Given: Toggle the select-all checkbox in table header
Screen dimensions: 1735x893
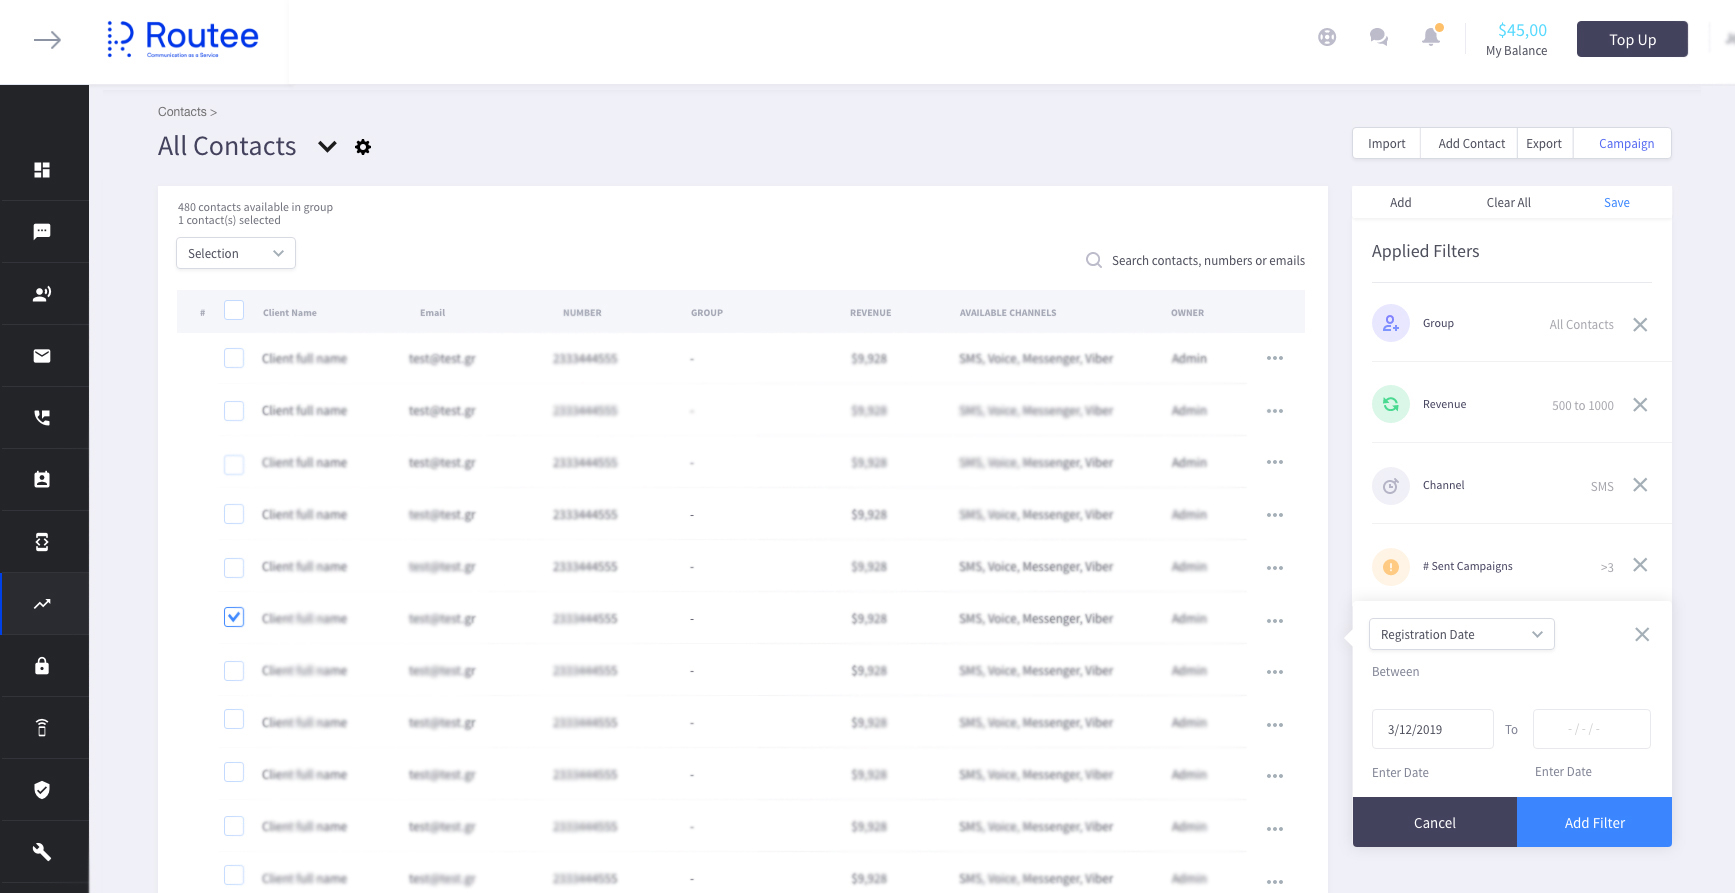Looking at the screenshot, I should click(x=234, y=310).
